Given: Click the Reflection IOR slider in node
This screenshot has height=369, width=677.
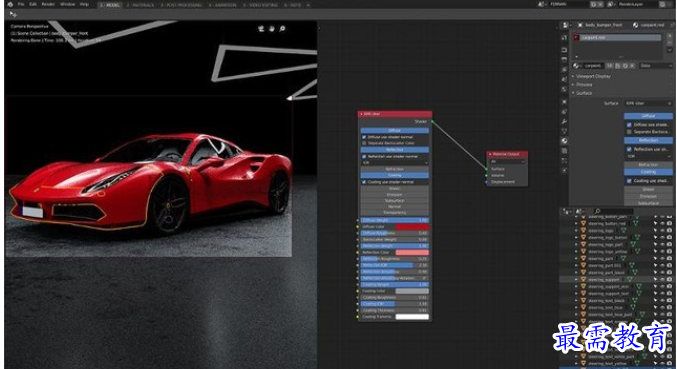Looking at the screenshot, I should [395, 265].
